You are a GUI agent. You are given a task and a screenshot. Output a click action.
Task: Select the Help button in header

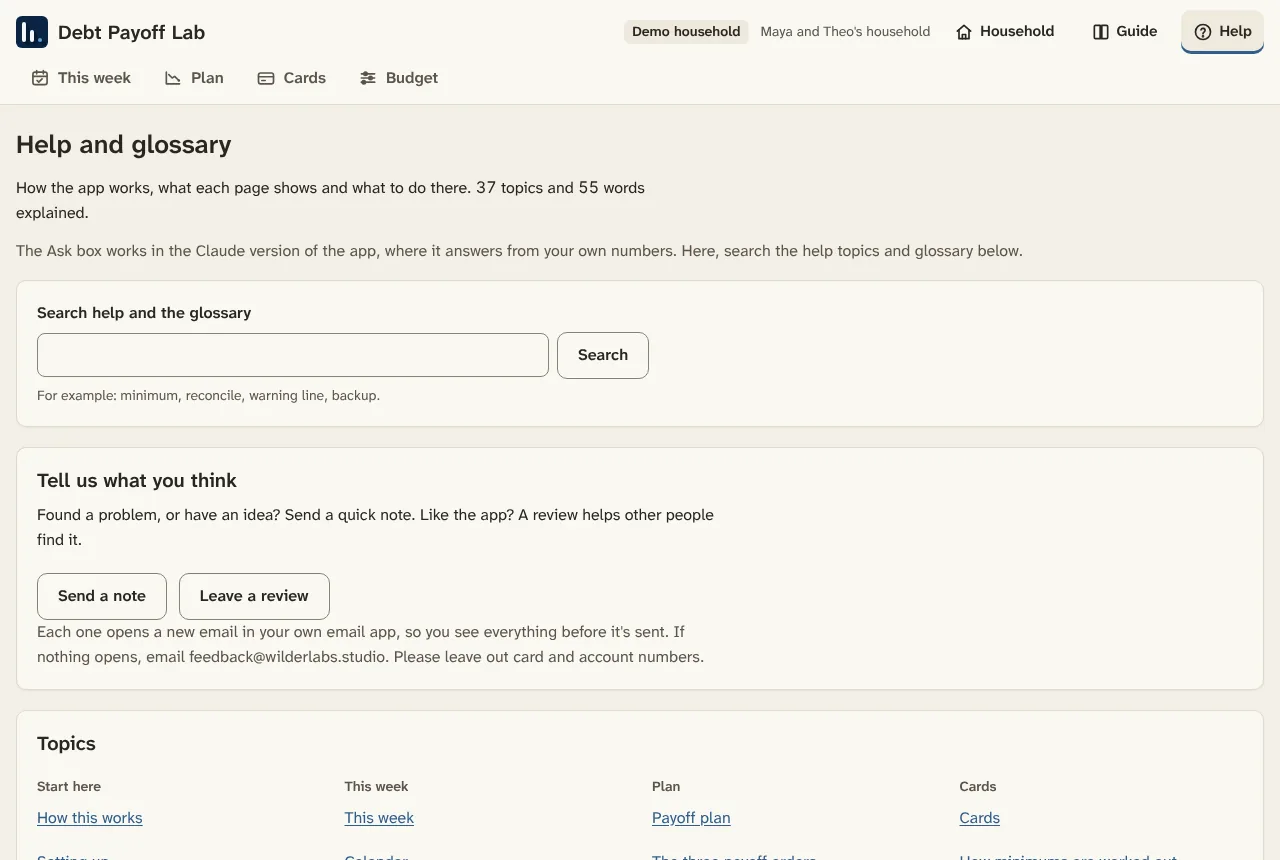[1223, 32]
